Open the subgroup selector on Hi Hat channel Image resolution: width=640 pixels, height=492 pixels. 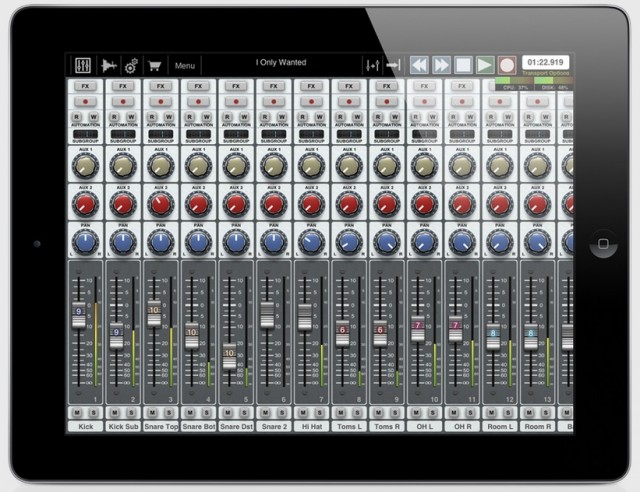(x=311, y=134)
